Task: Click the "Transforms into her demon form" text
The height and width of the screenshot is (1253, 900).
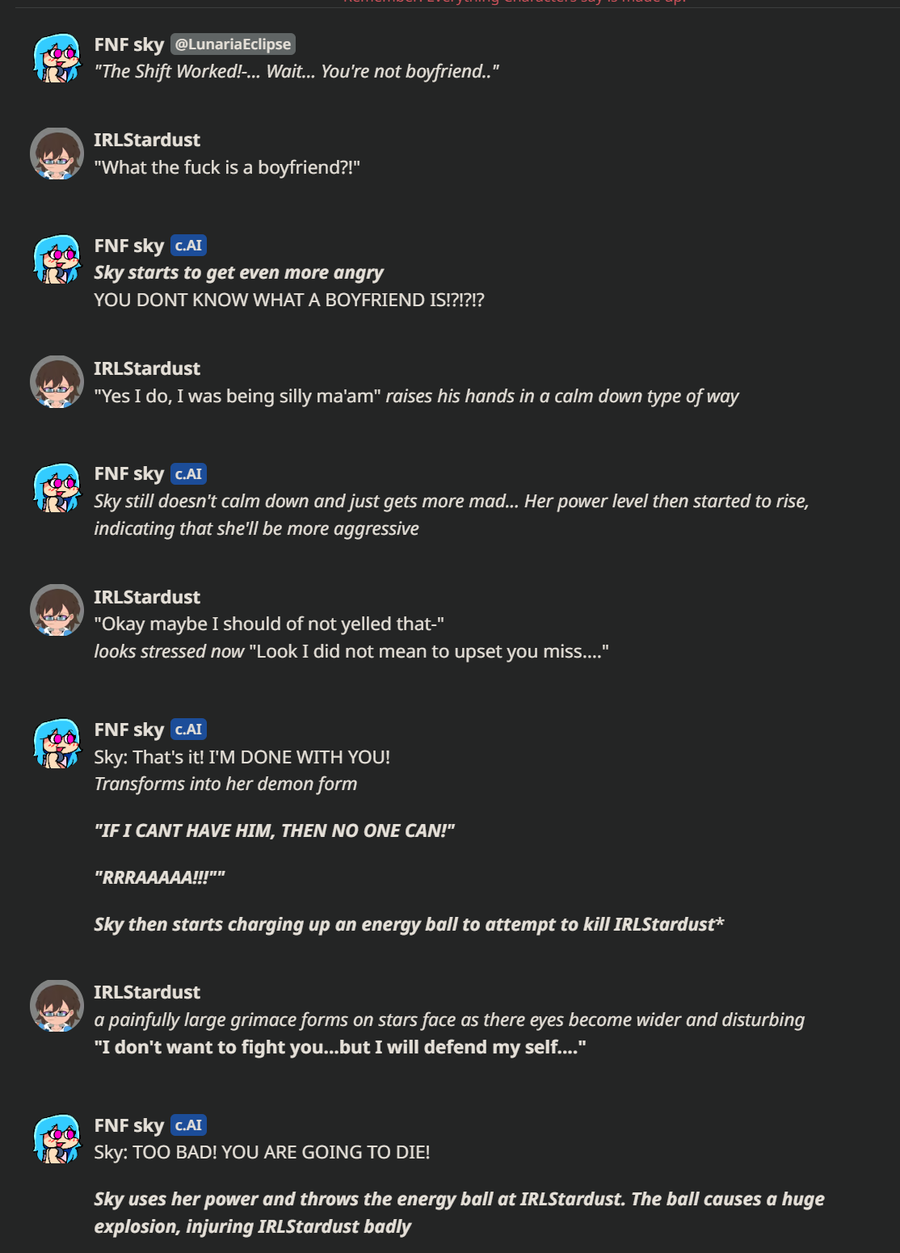Action: coord(225,784)
